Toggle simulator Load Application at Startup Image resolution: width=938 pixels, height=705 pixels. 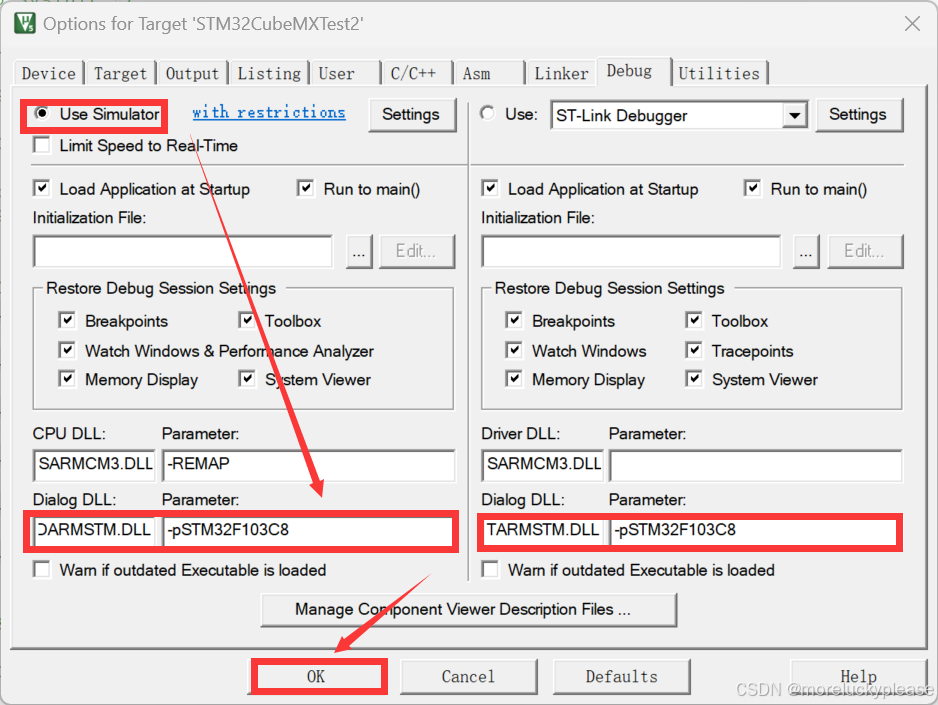point(42,188)
